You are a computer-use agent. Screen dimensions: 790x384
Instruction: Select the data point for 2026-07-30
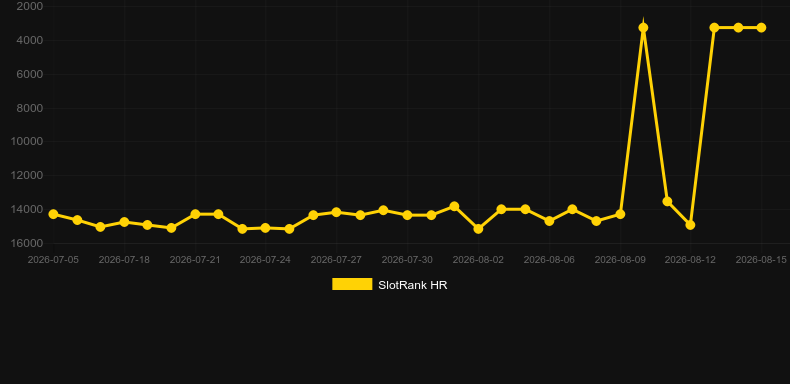pos(408,215)
